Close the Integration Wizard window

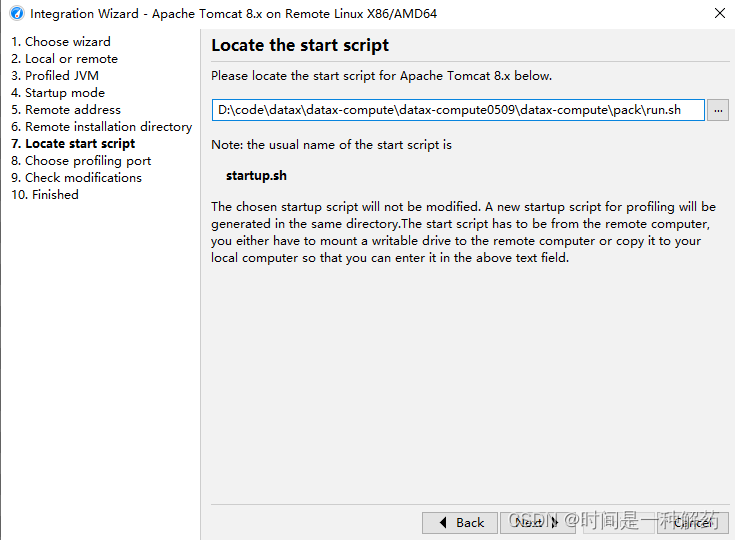pos(720,13)
